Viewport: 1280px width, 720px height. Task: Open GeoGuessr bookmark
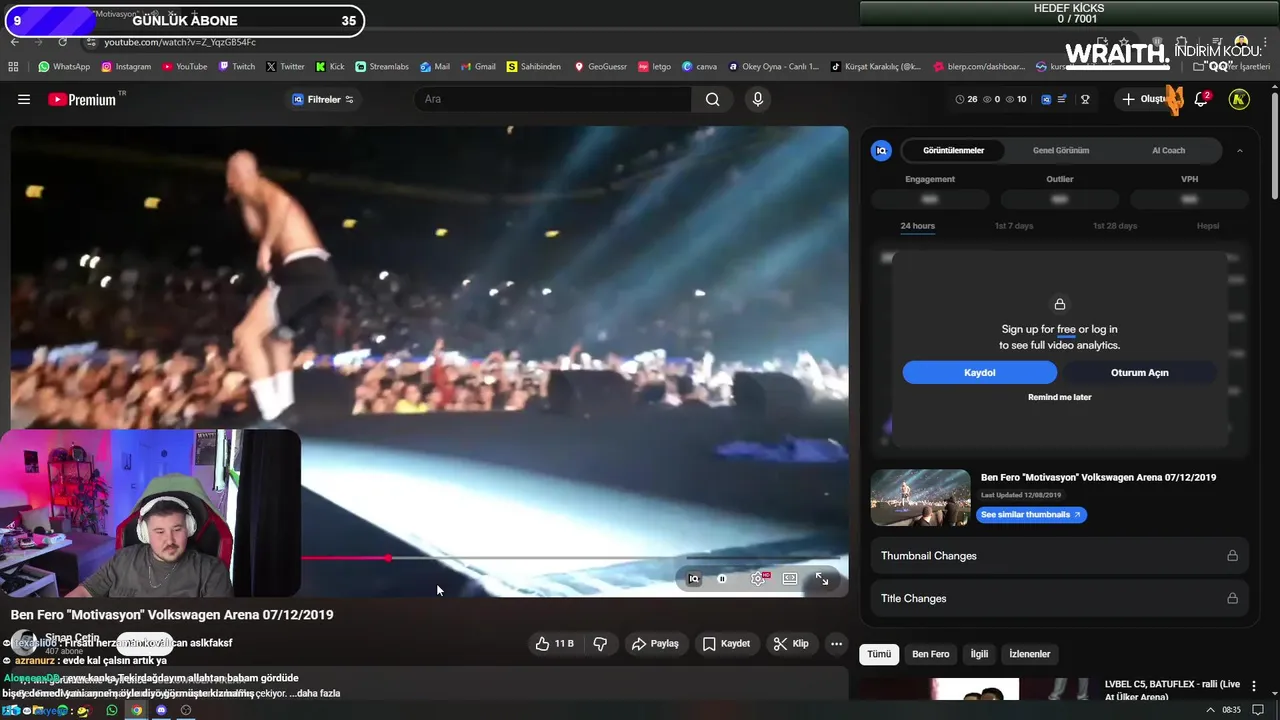(600, 67)
